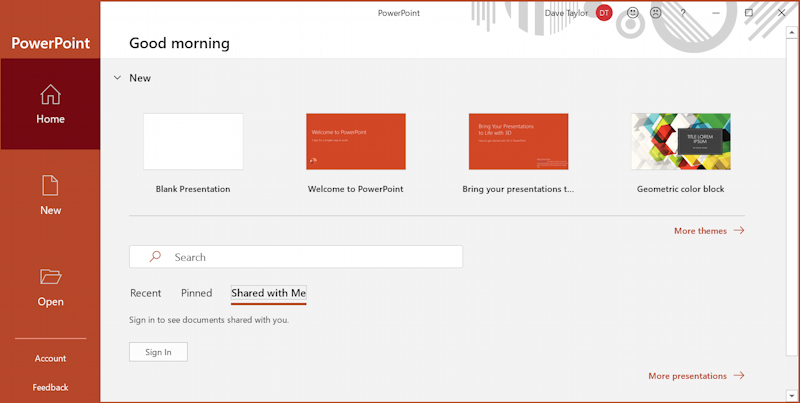The image size is (800, 403).
Task: Collapse the New section chevron
Action: tap(117, 78)
